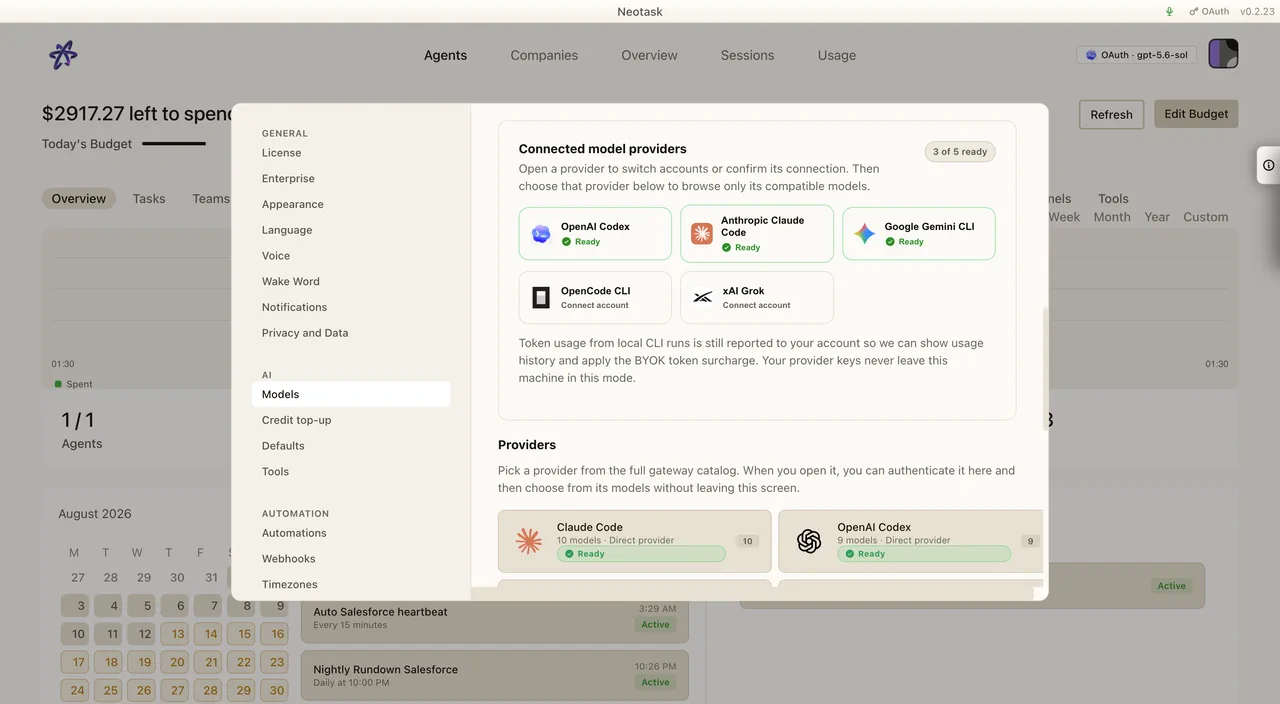Click the Today's Budget progress bar
The image size is (1280, 704).
click(174, 144)
